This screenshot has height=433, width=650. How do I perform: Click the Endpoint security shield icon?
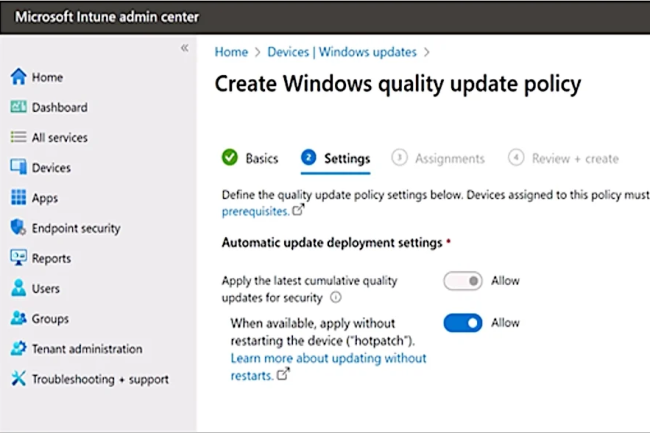18,228
